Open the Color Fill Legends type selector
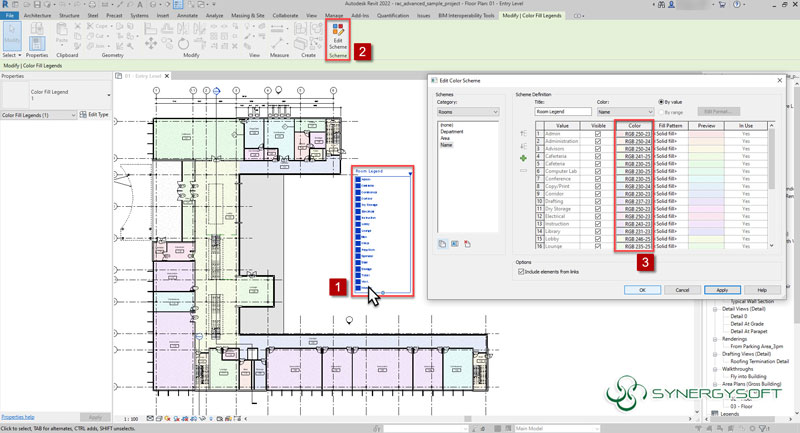The width and height of the screenshot is (800, 433). point(38,115)
